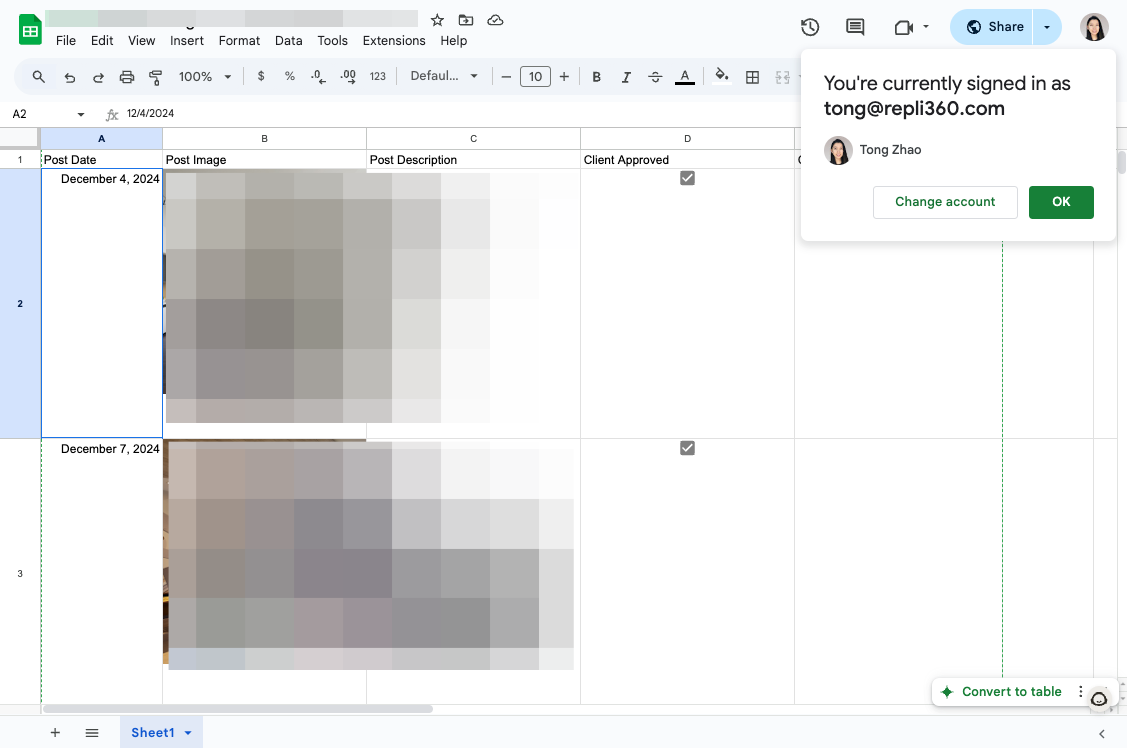Open the Edit menu

click(102, 41)
